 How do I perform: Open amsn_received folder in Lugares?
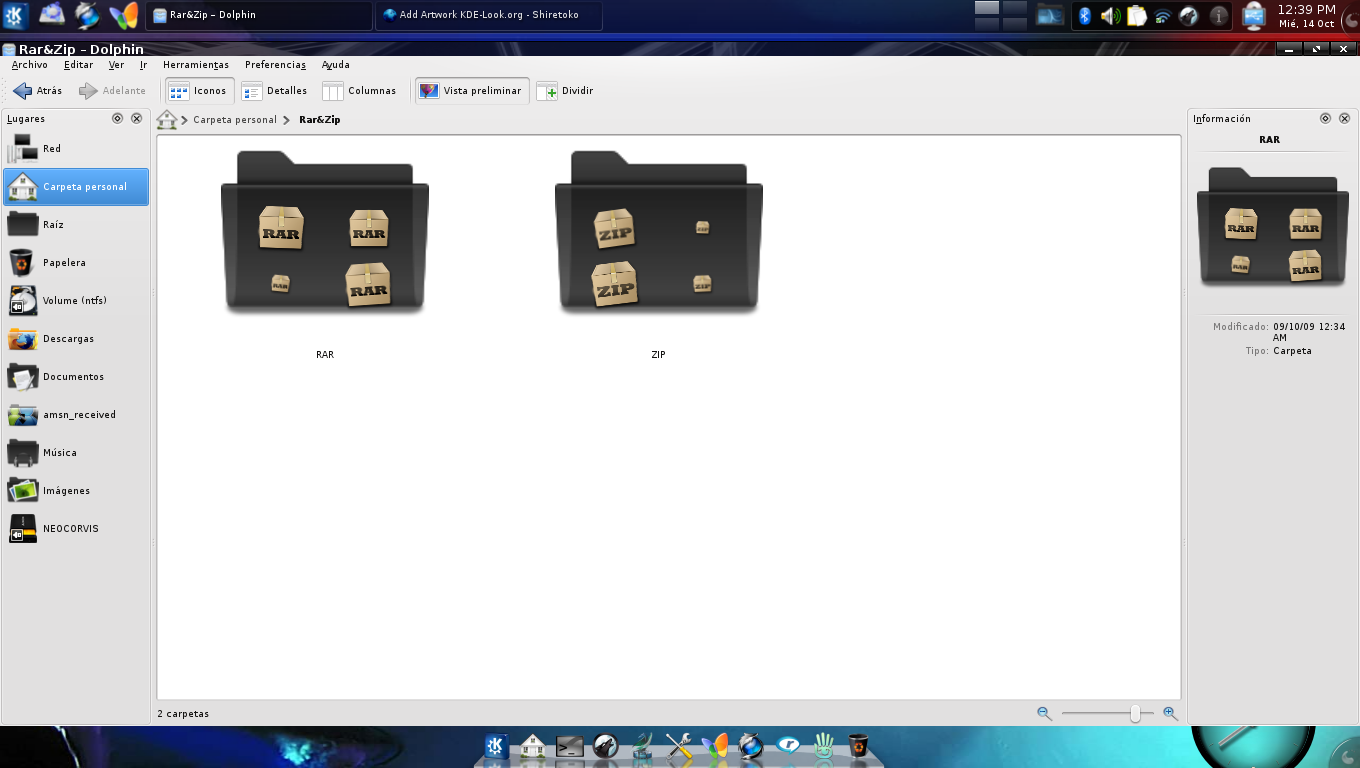[76, 415]
